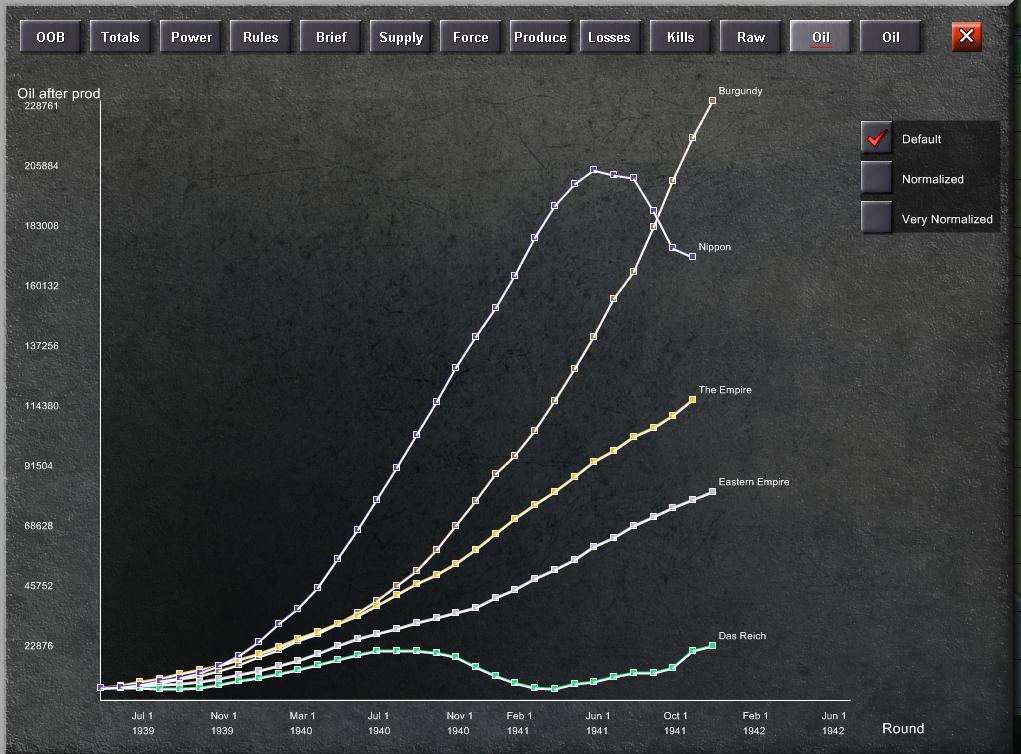Screen dimensions: 1021x754
Task: Click the 45752 axis value
Action: point(38,585)
